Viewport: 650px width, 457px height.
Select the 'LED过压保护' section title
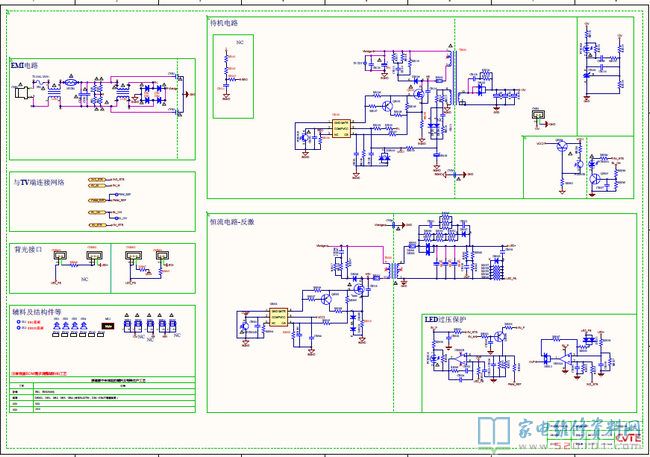(445, 319)
